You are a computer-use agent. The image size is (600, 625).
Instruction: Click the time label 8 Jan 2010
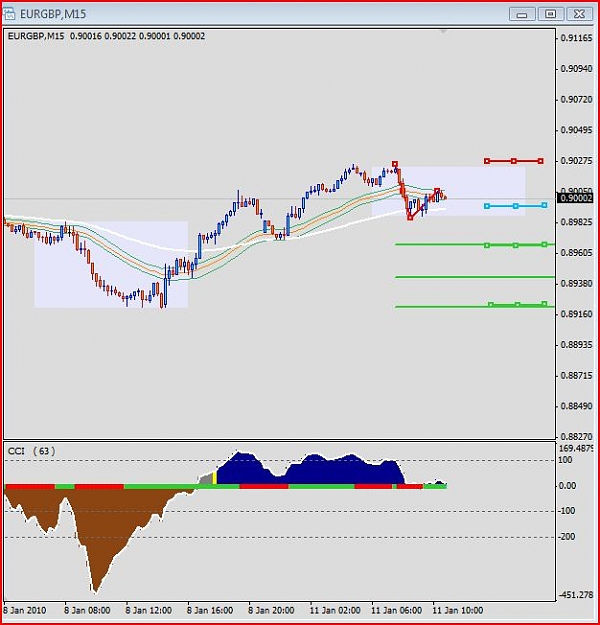25,610
